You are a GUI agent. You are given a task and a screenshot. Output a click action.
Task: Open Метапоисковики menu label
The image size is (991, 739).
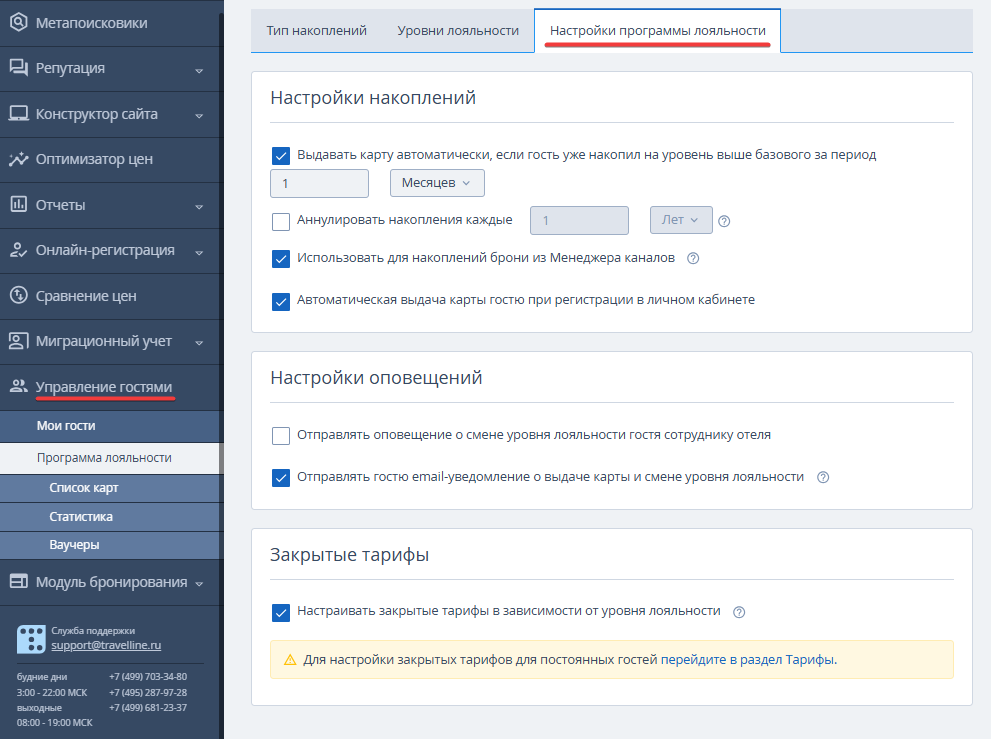pos(92,23)
